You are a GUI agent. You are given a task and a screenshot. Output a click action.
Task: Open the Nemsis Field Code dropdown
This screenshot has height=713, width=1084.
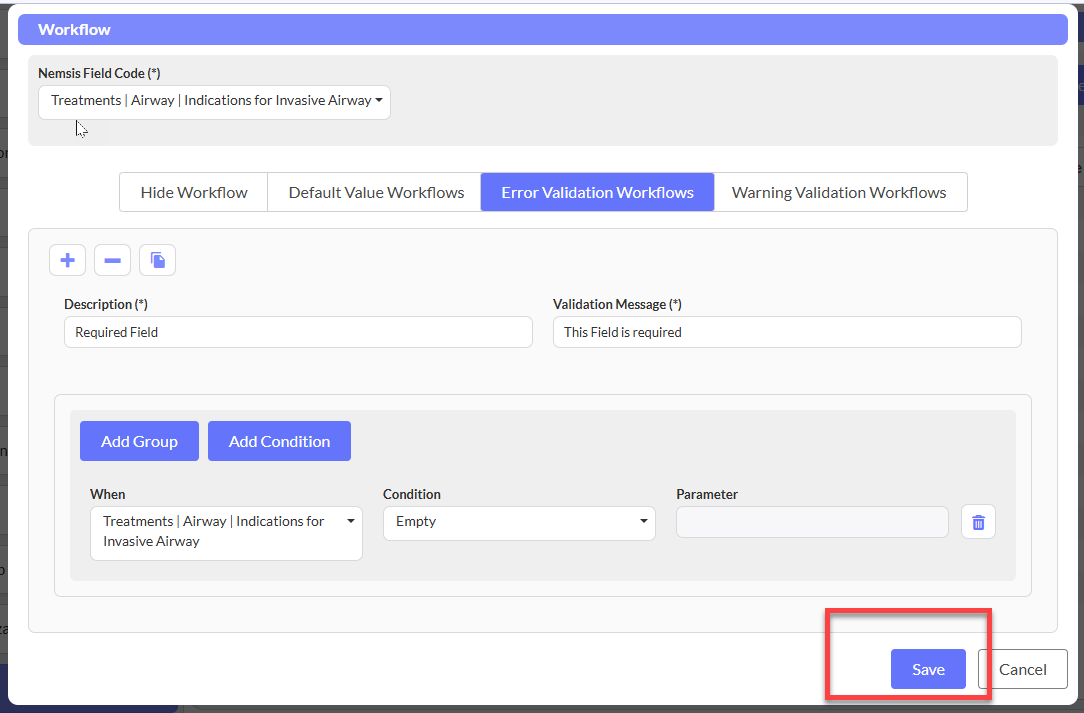point(214,101)
